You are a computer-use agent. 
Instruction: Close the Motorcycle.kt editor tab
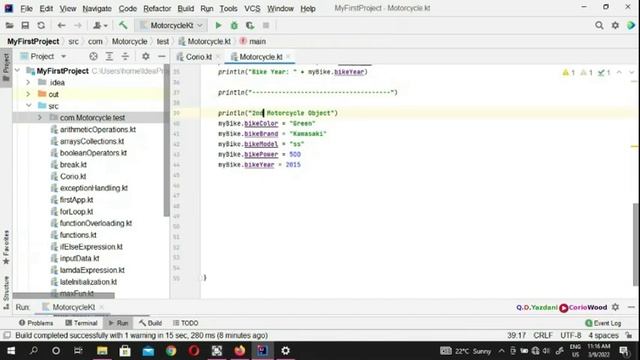(x=288, y=56)
